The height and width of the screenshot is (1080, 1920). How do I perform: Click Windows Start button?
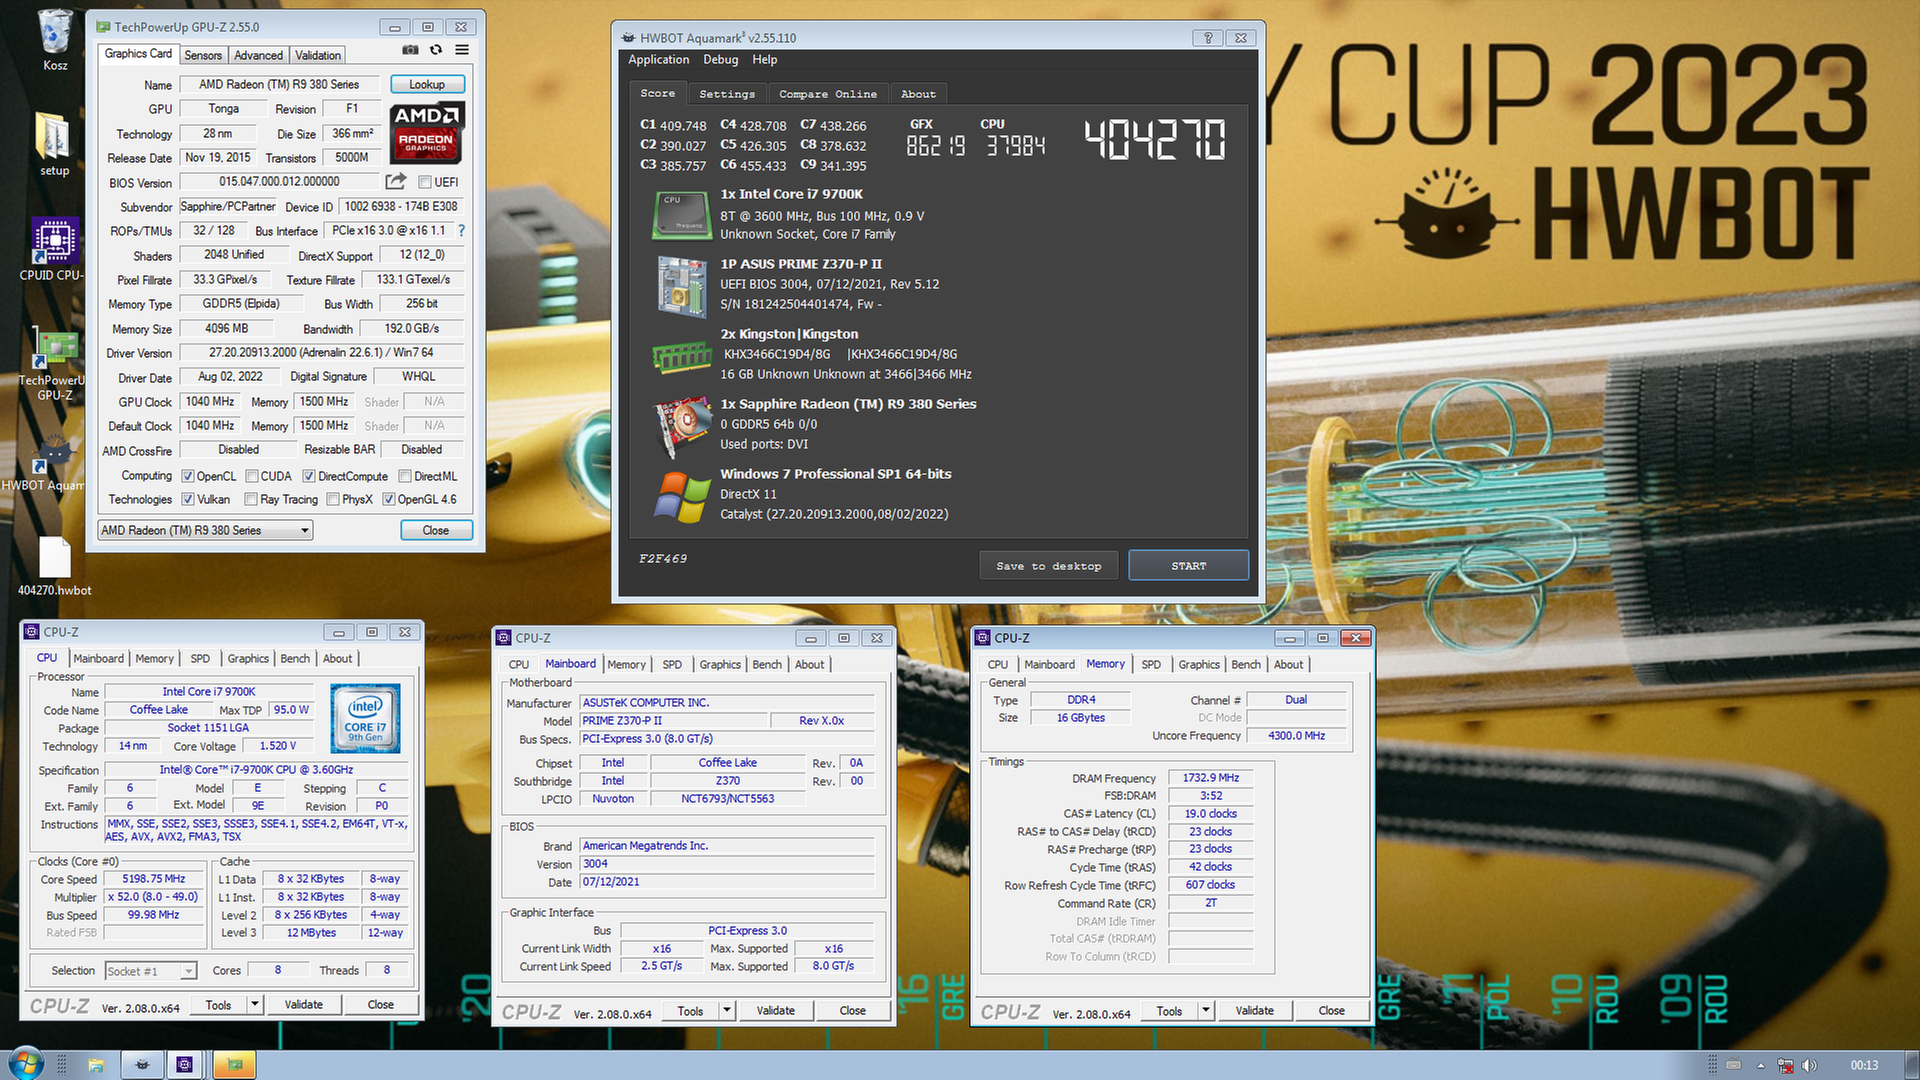[26, 1064]
